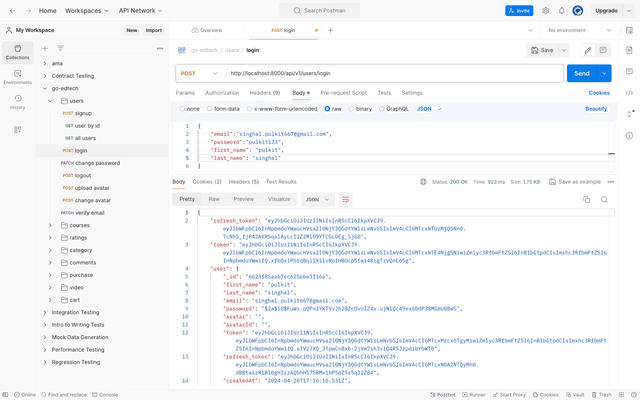This screenshot has width=640, height=400.
Task: Open the History sidebar panel
Action: pyautogui.click(x=18, y=102)
